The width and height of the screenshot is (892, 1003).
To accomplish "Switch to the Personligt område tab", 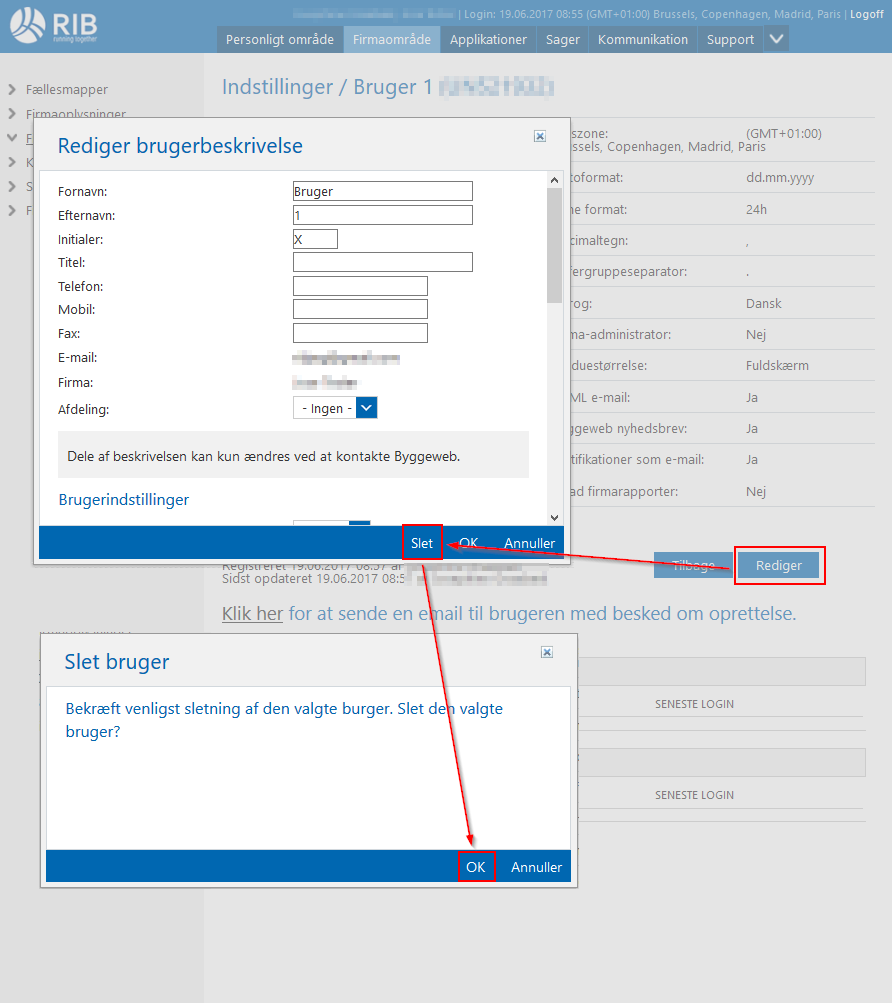I will (x=279, y=39).
